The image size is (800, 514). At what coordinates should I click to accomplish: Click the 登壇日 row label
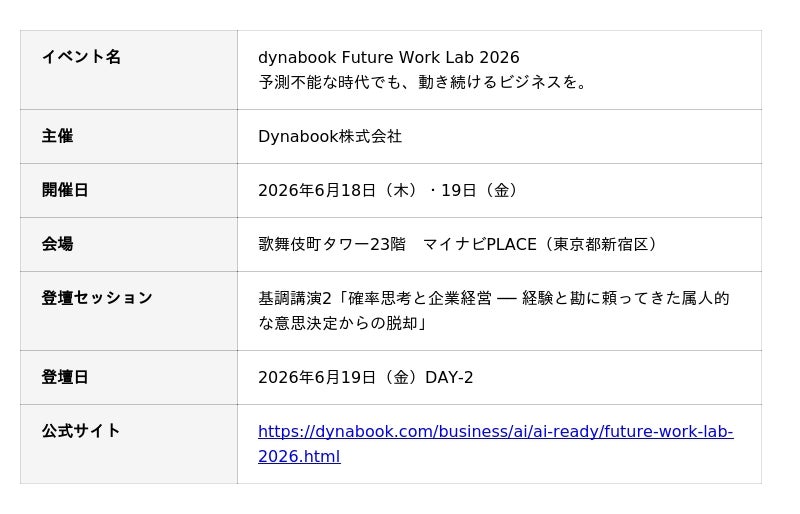[65, 377]
